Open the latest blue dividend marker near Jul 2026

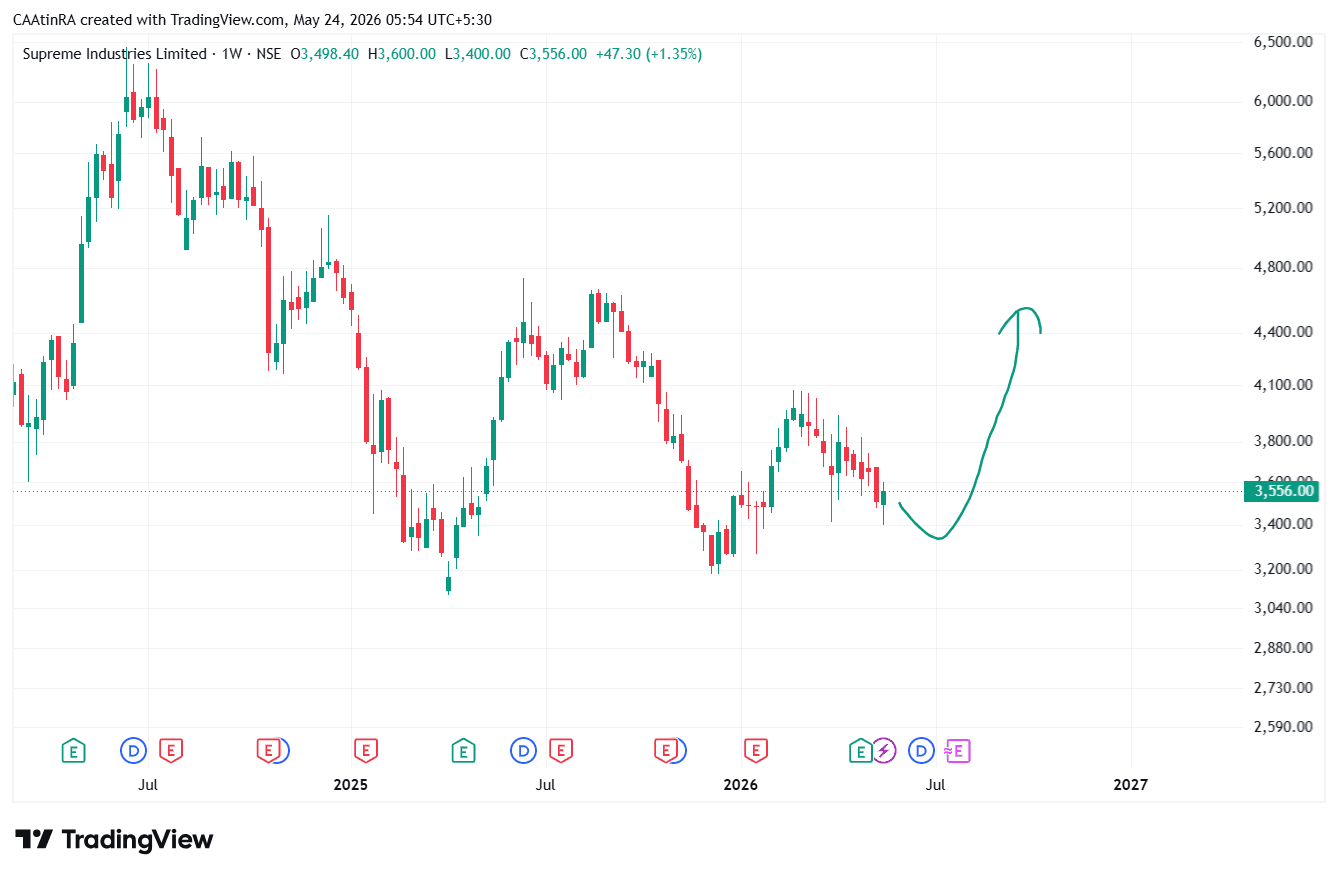tap(921, 750)
